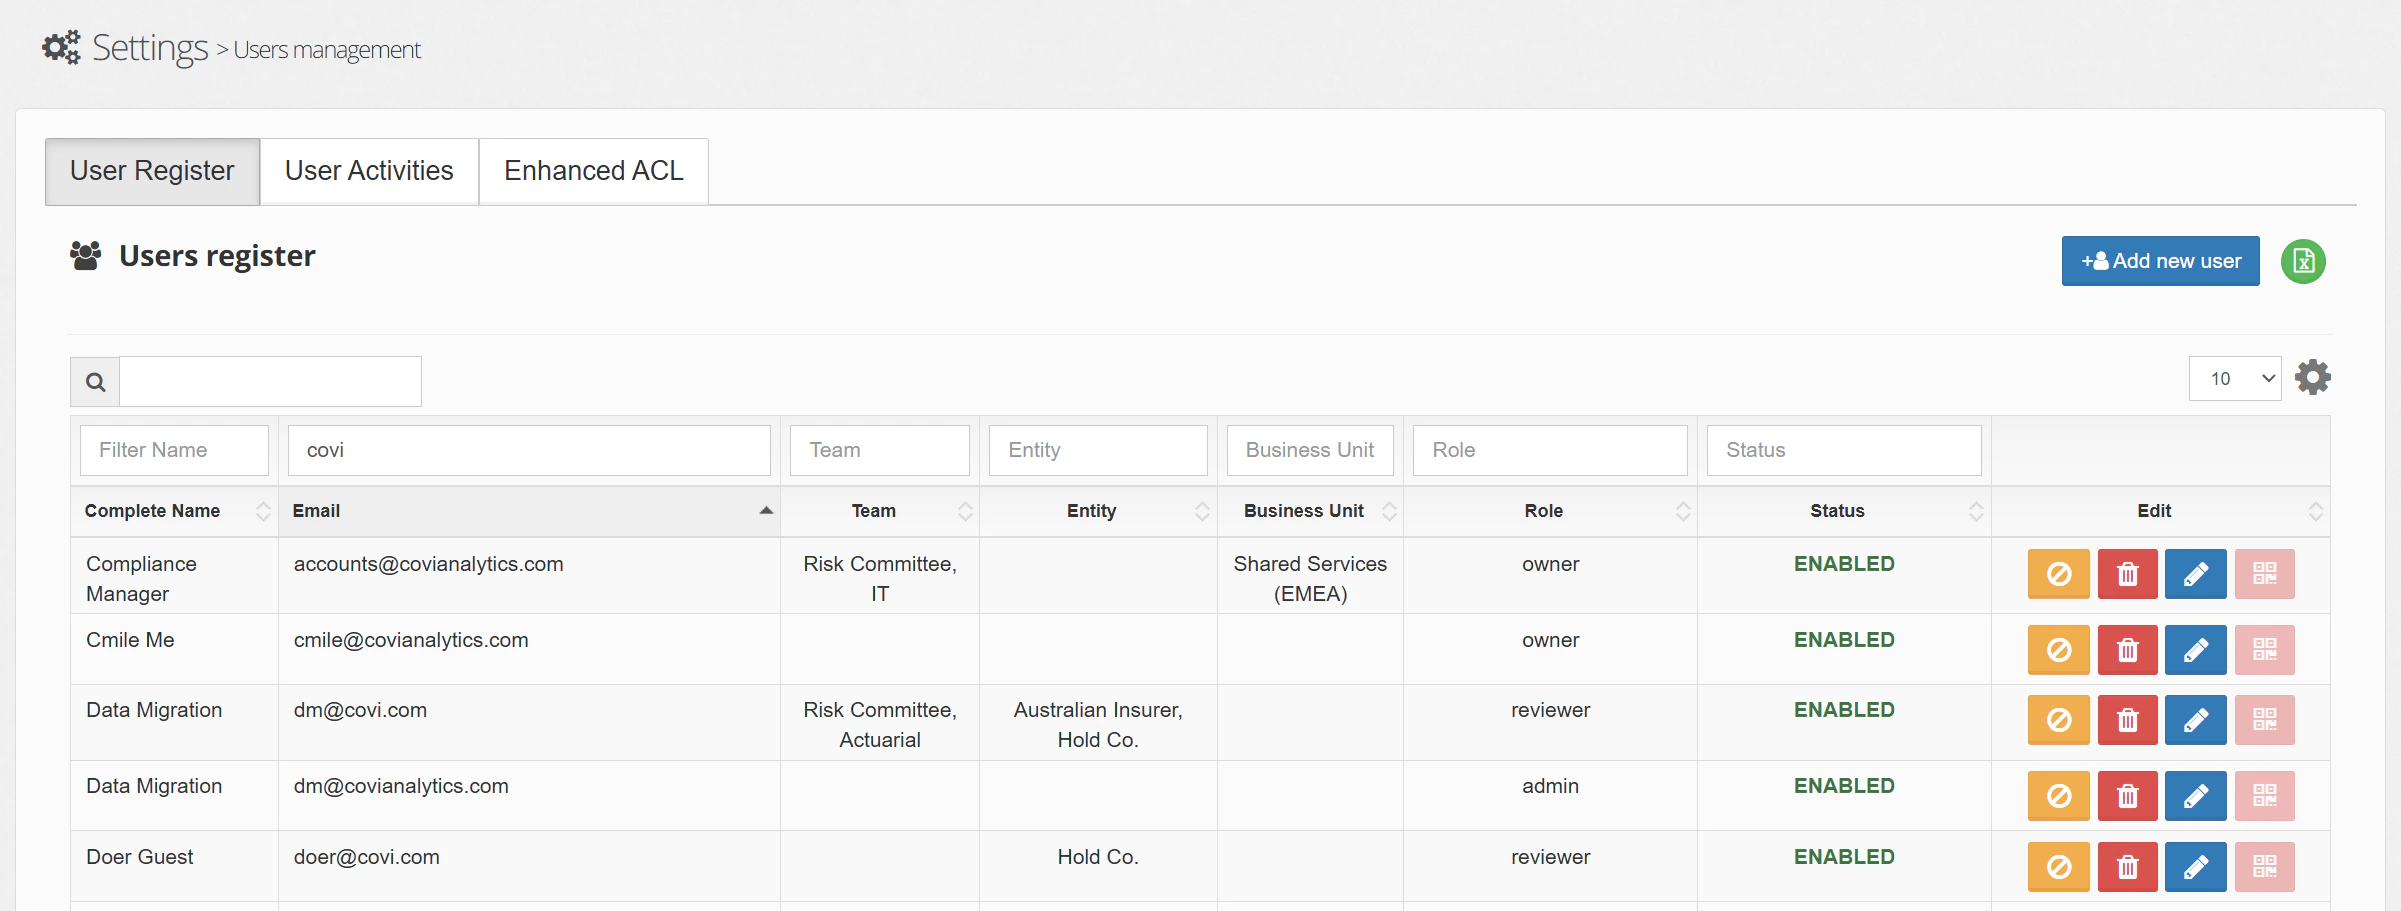2401x911 pixels.
Task: Export users to Excel icon
Action: click(2303, 261)
